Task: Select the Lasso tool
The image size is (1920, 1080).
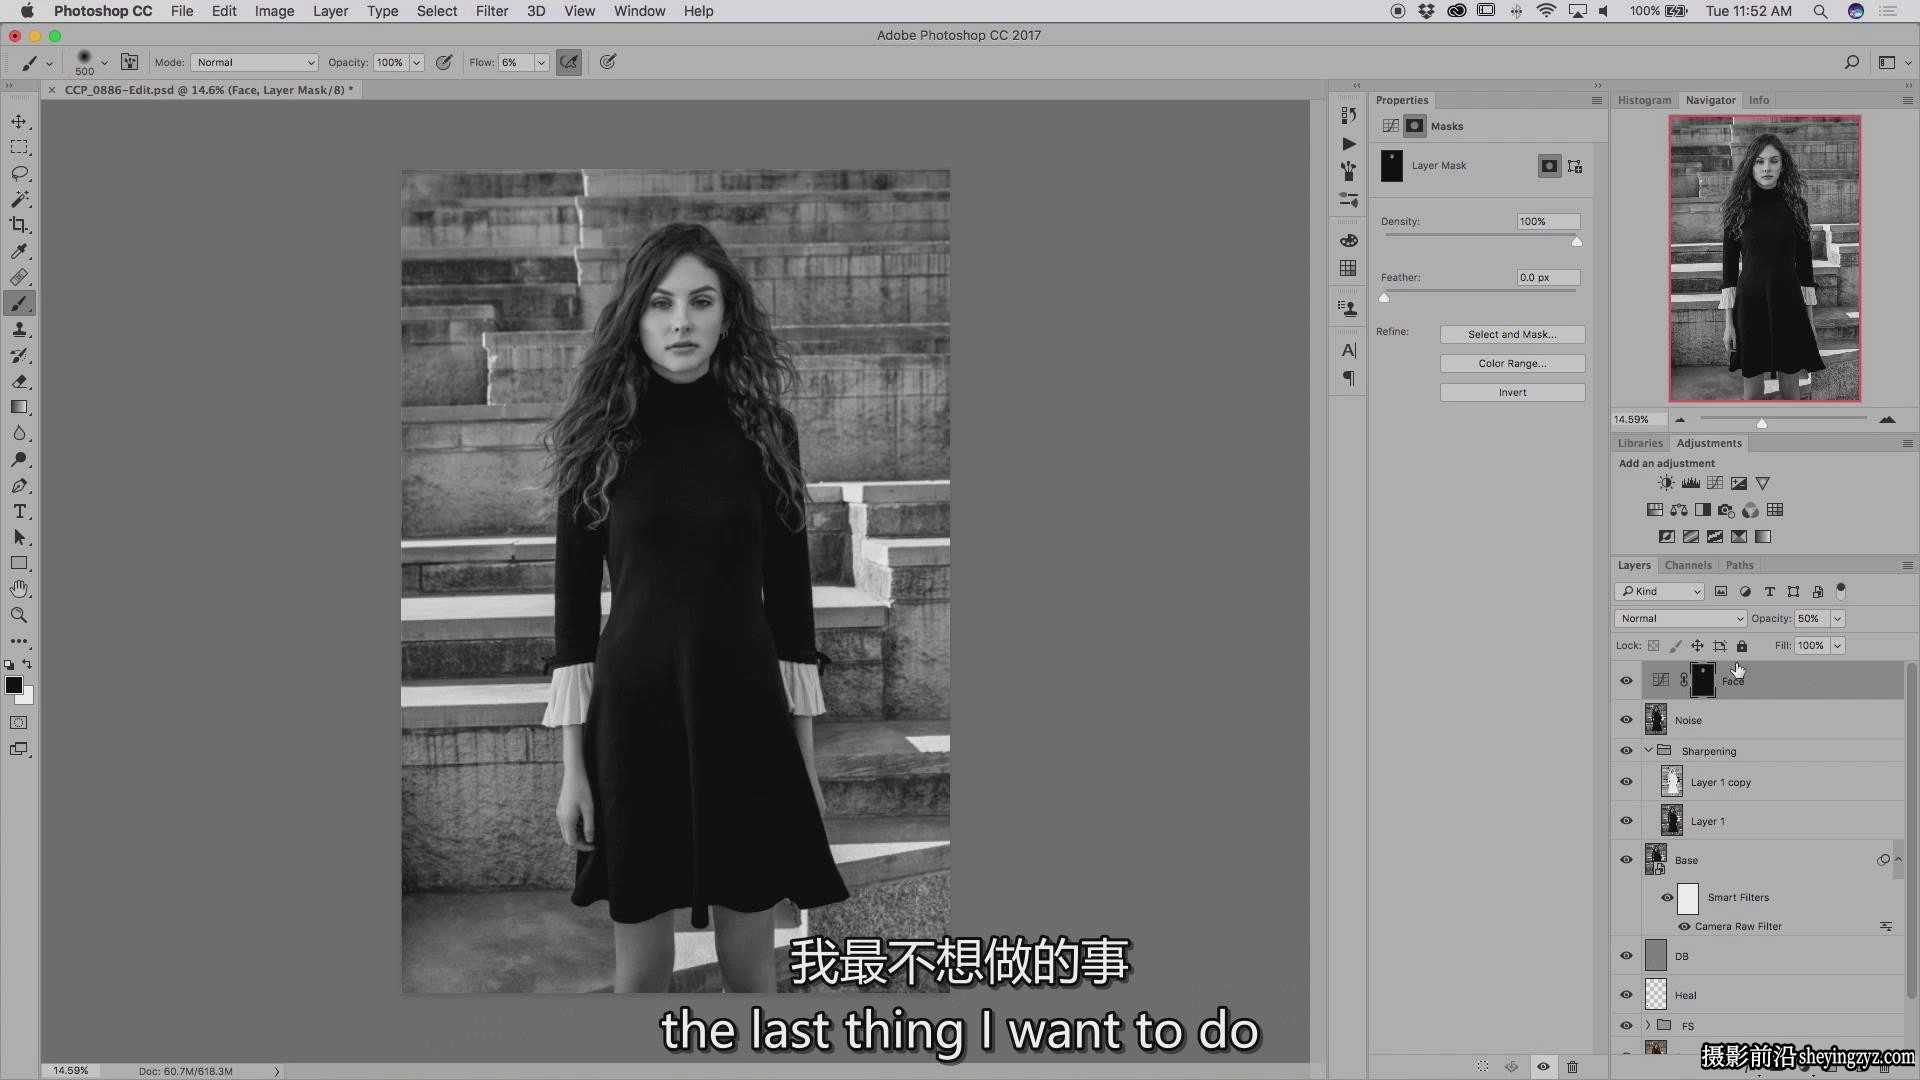Action: (x=19, y=173)
